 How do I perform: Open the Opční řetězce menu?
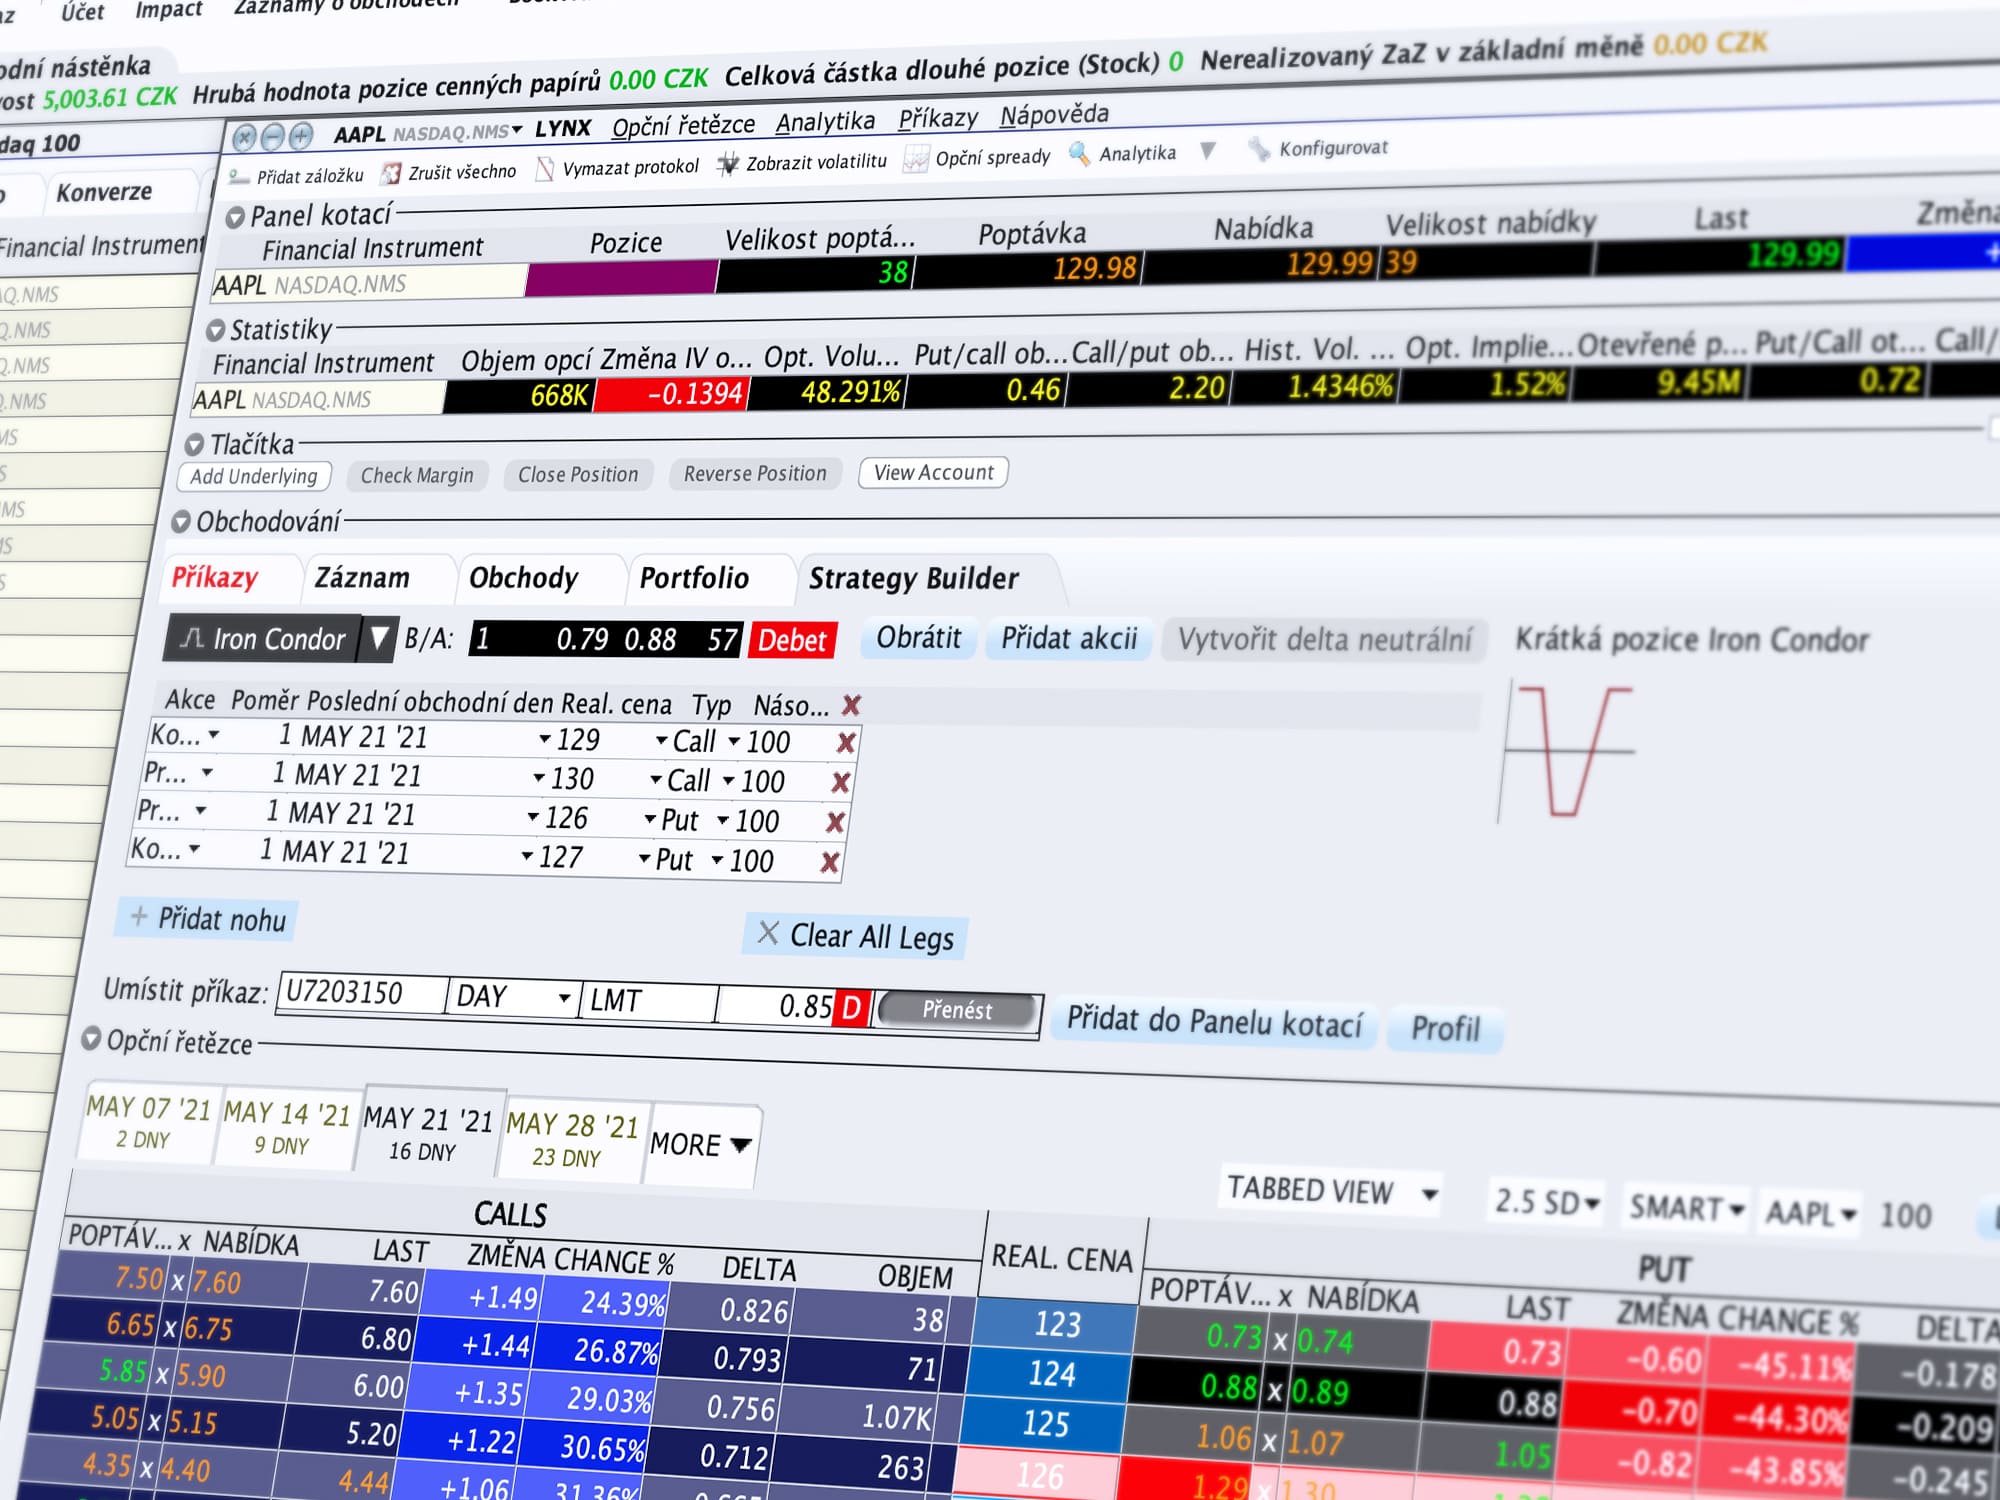point(683,126)
